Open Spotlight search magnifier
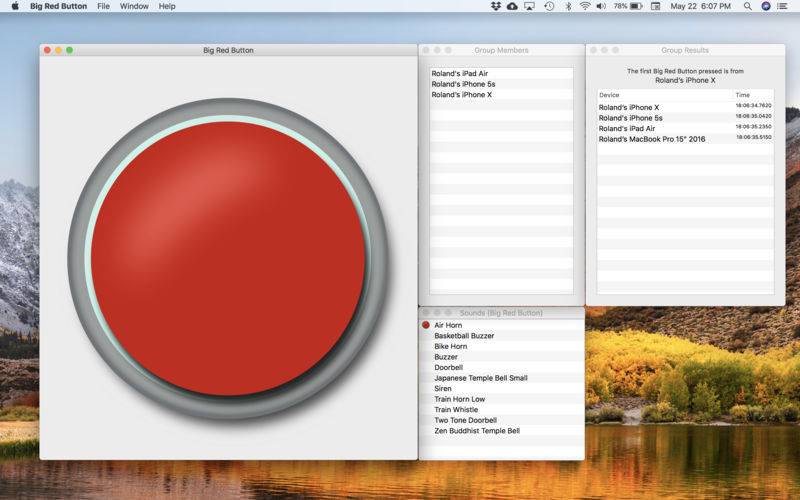Viewport: 800px width, 500px height. pyautogui.click(x=747, y=6)
